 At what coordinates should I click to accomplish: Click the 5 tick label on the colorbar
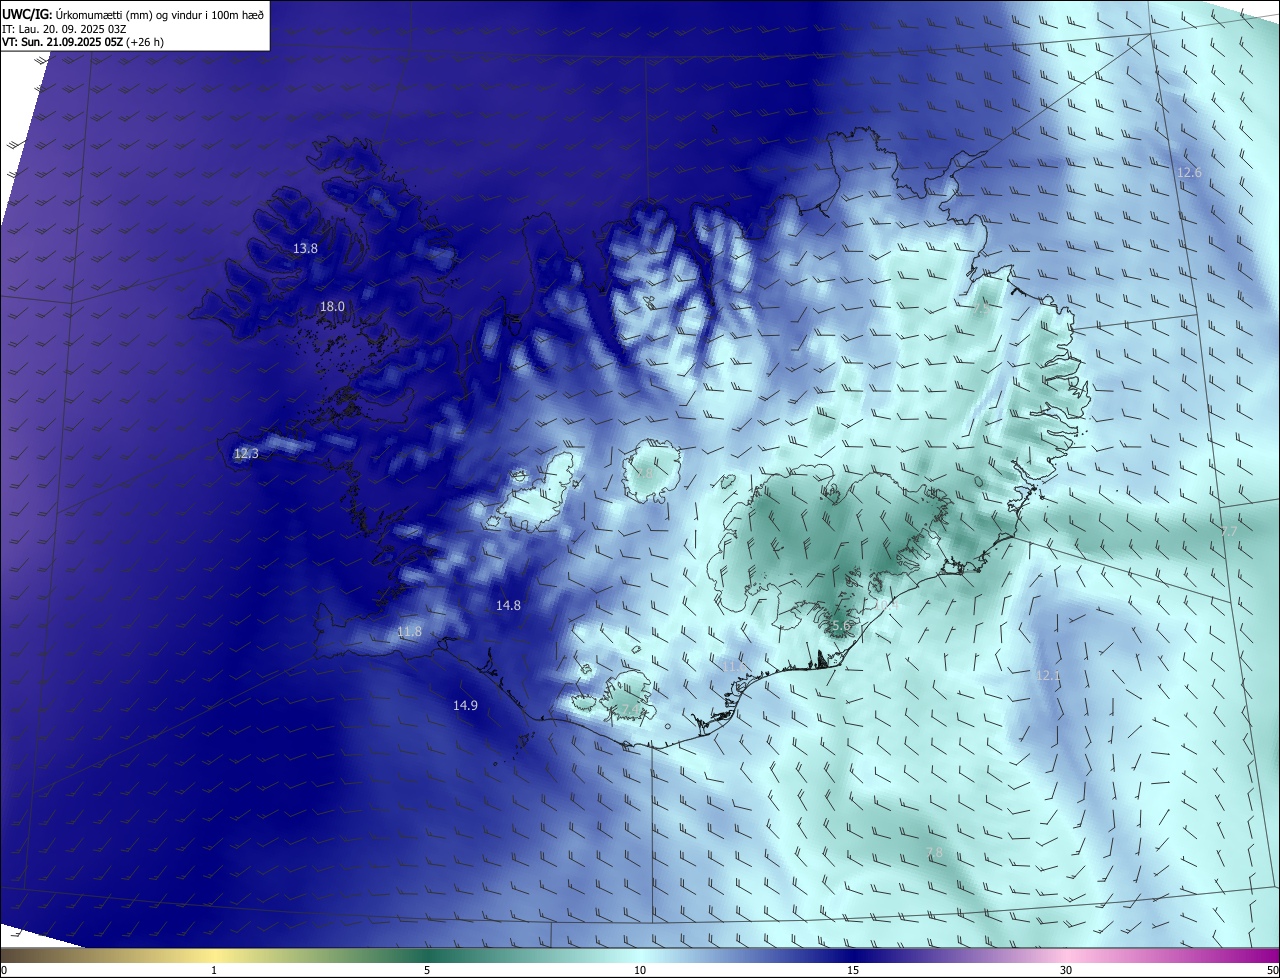[427, 970]
